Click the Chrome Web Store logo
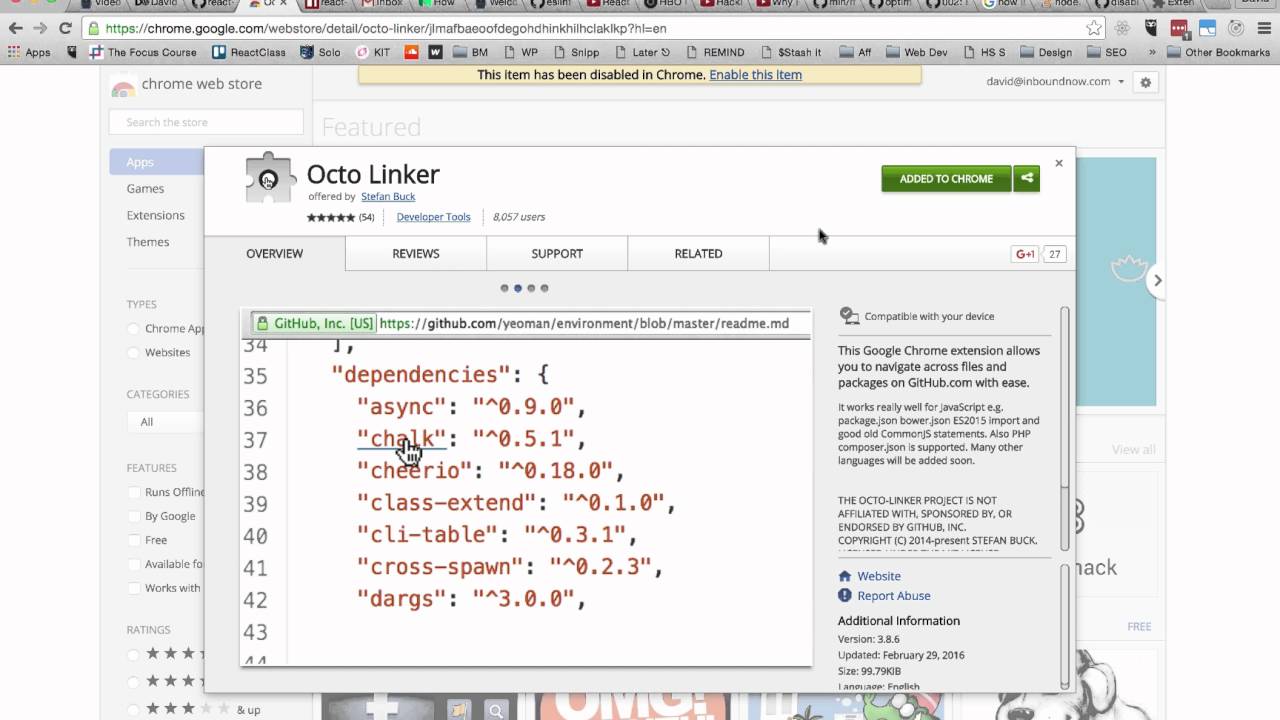1280x720 pixels. pos(123,86)
